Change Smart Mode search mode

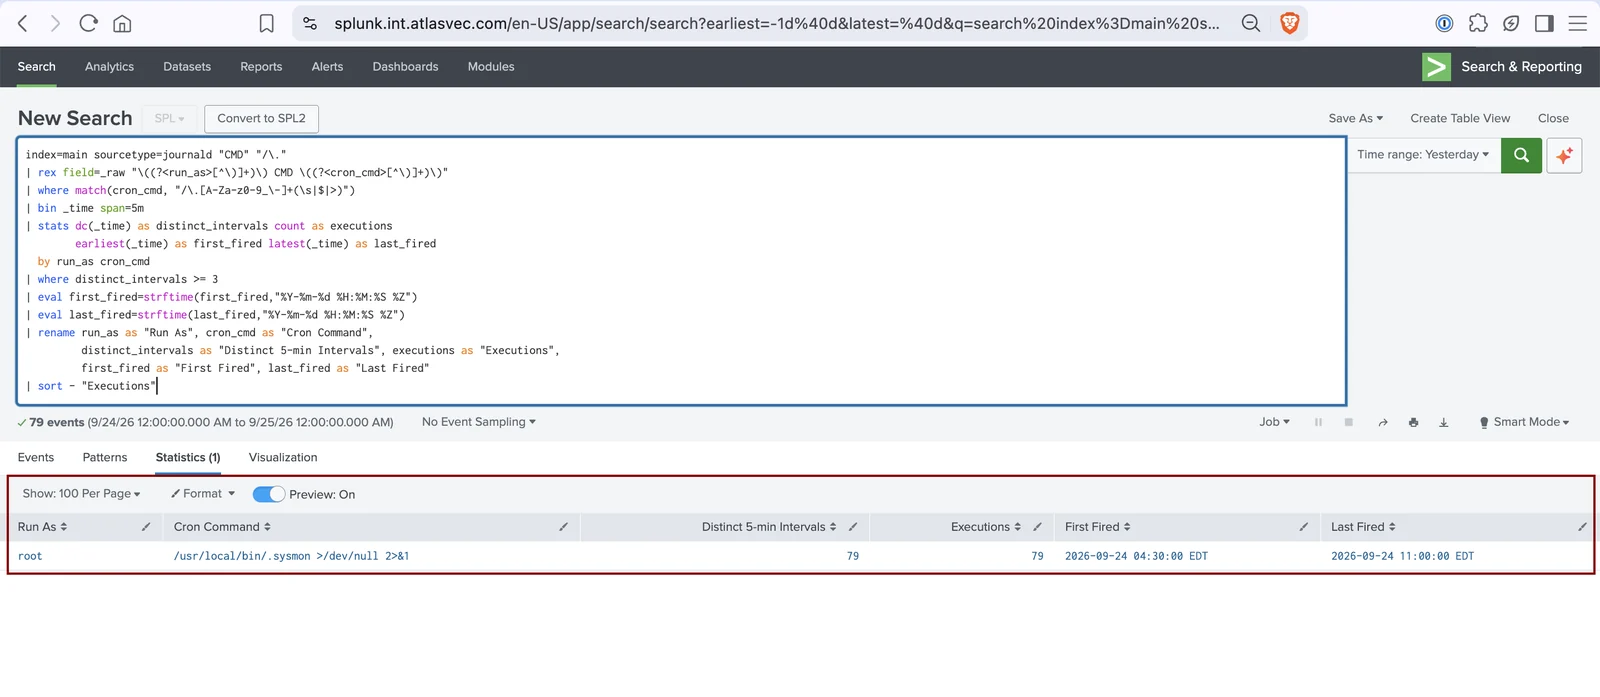tap(1524, 422)
